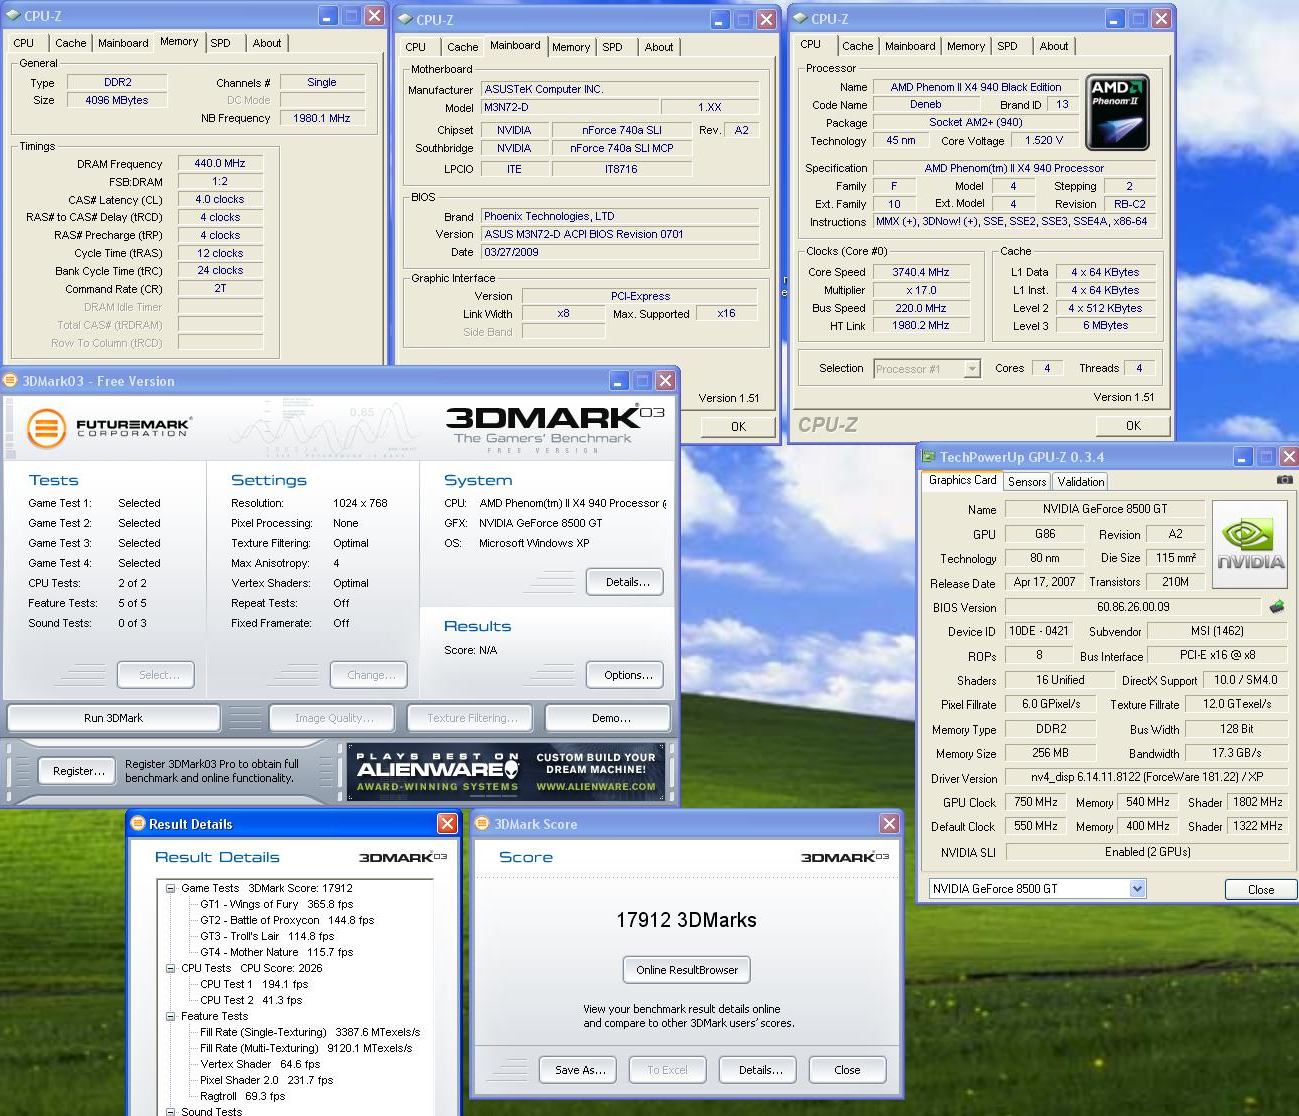Select CPU Test 2 result row

coord(251,1000)
